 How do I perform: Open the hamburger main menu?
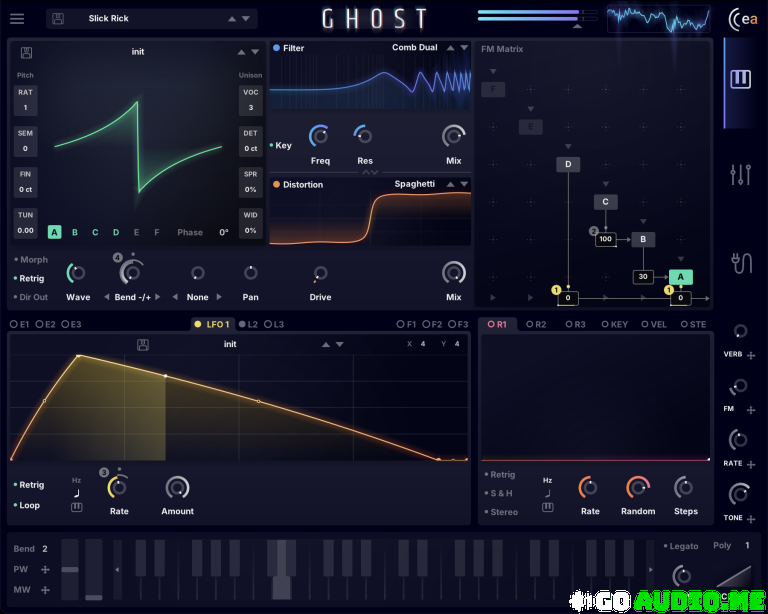point(17,19)
